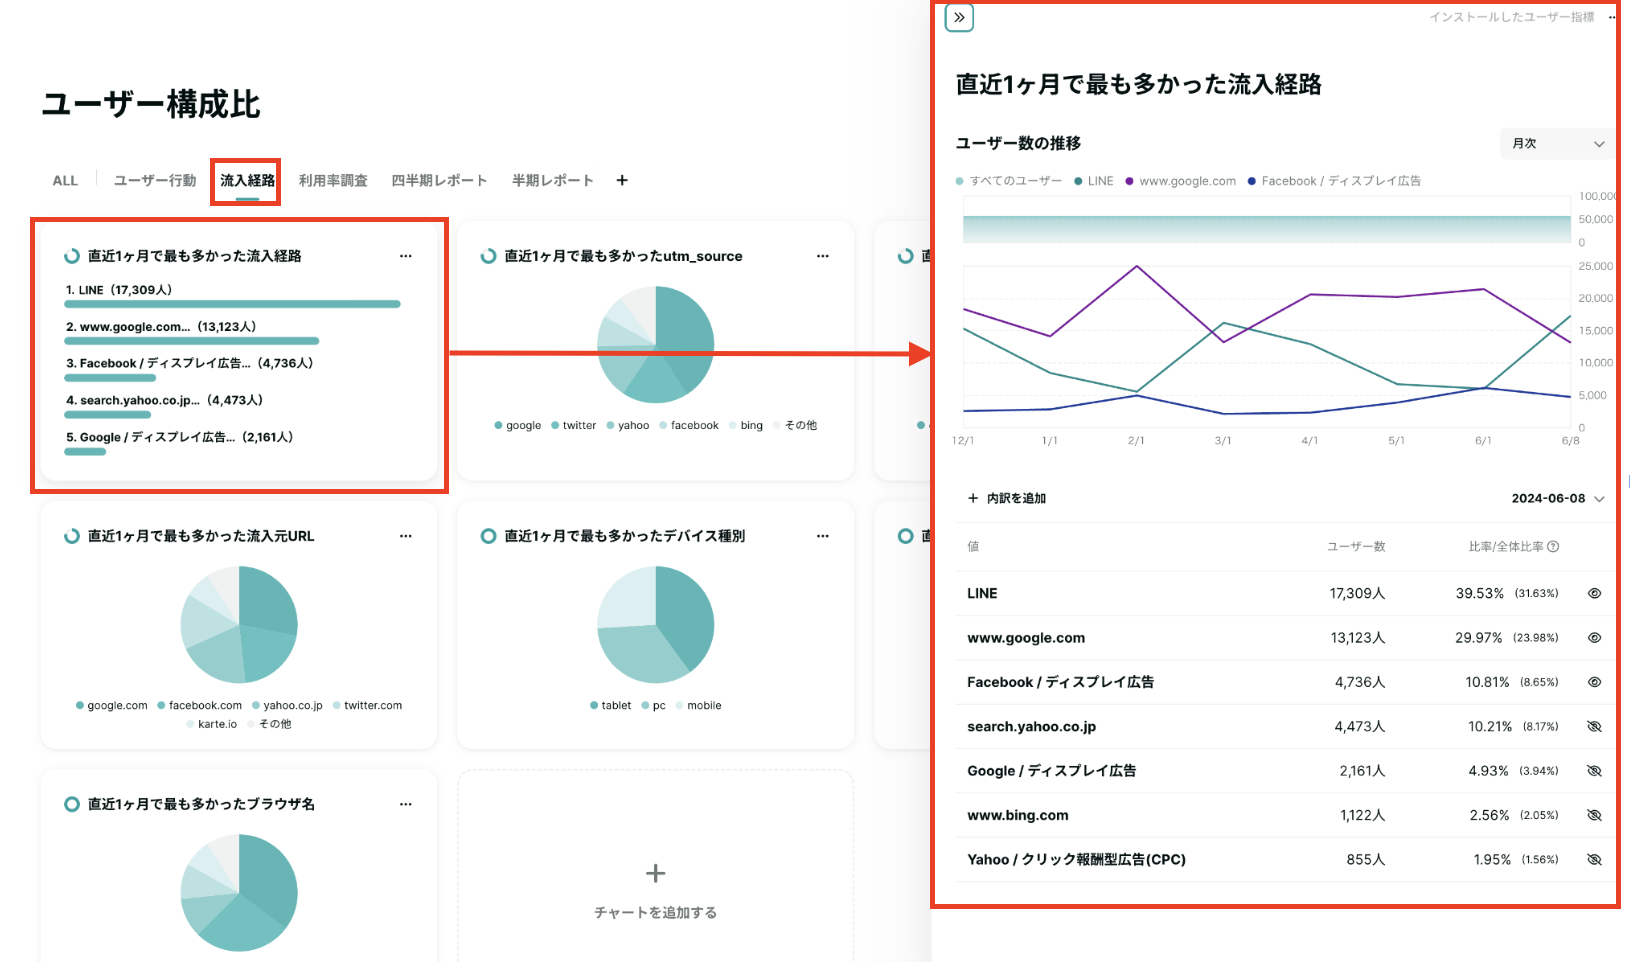The image size is (1630, 962).
Task: Show search.yahoo.co.jp row in the chart
Action: click(1595, 726)
